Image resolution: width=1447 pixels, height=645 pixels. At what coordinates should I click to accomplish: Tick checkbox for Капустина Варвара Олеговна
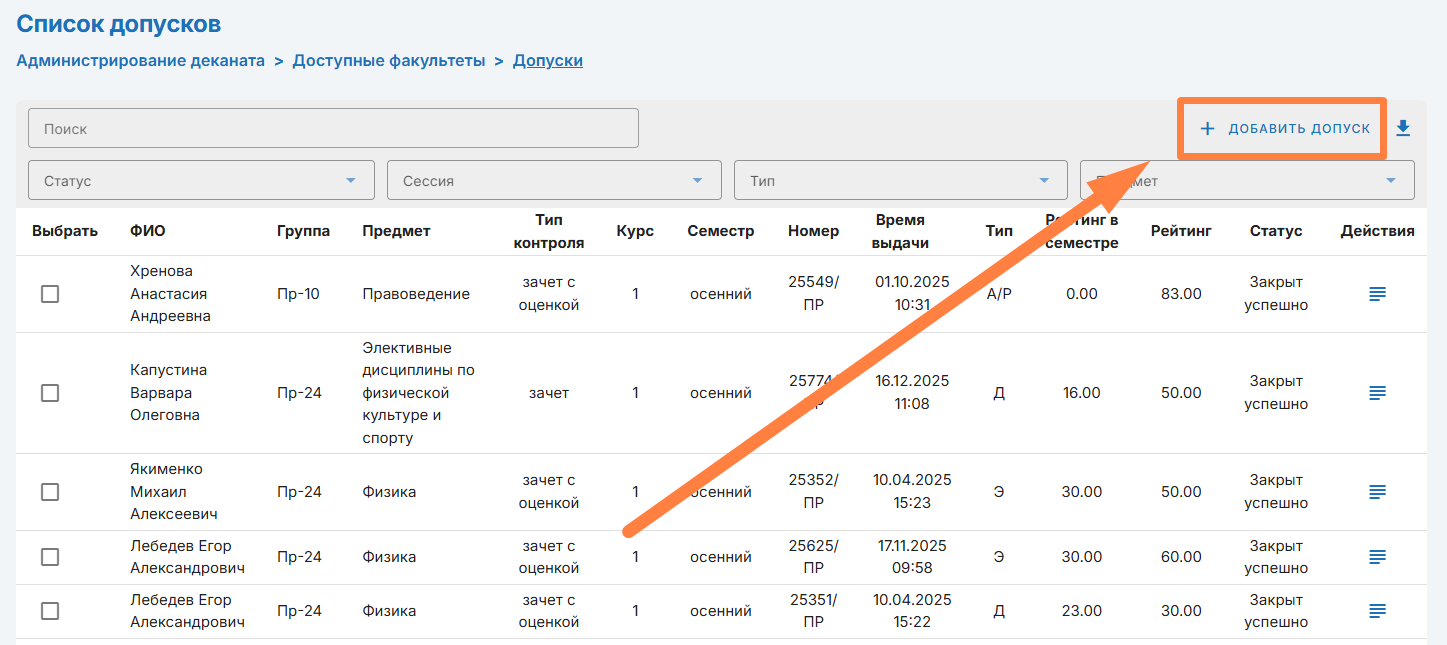pos(50,393)
